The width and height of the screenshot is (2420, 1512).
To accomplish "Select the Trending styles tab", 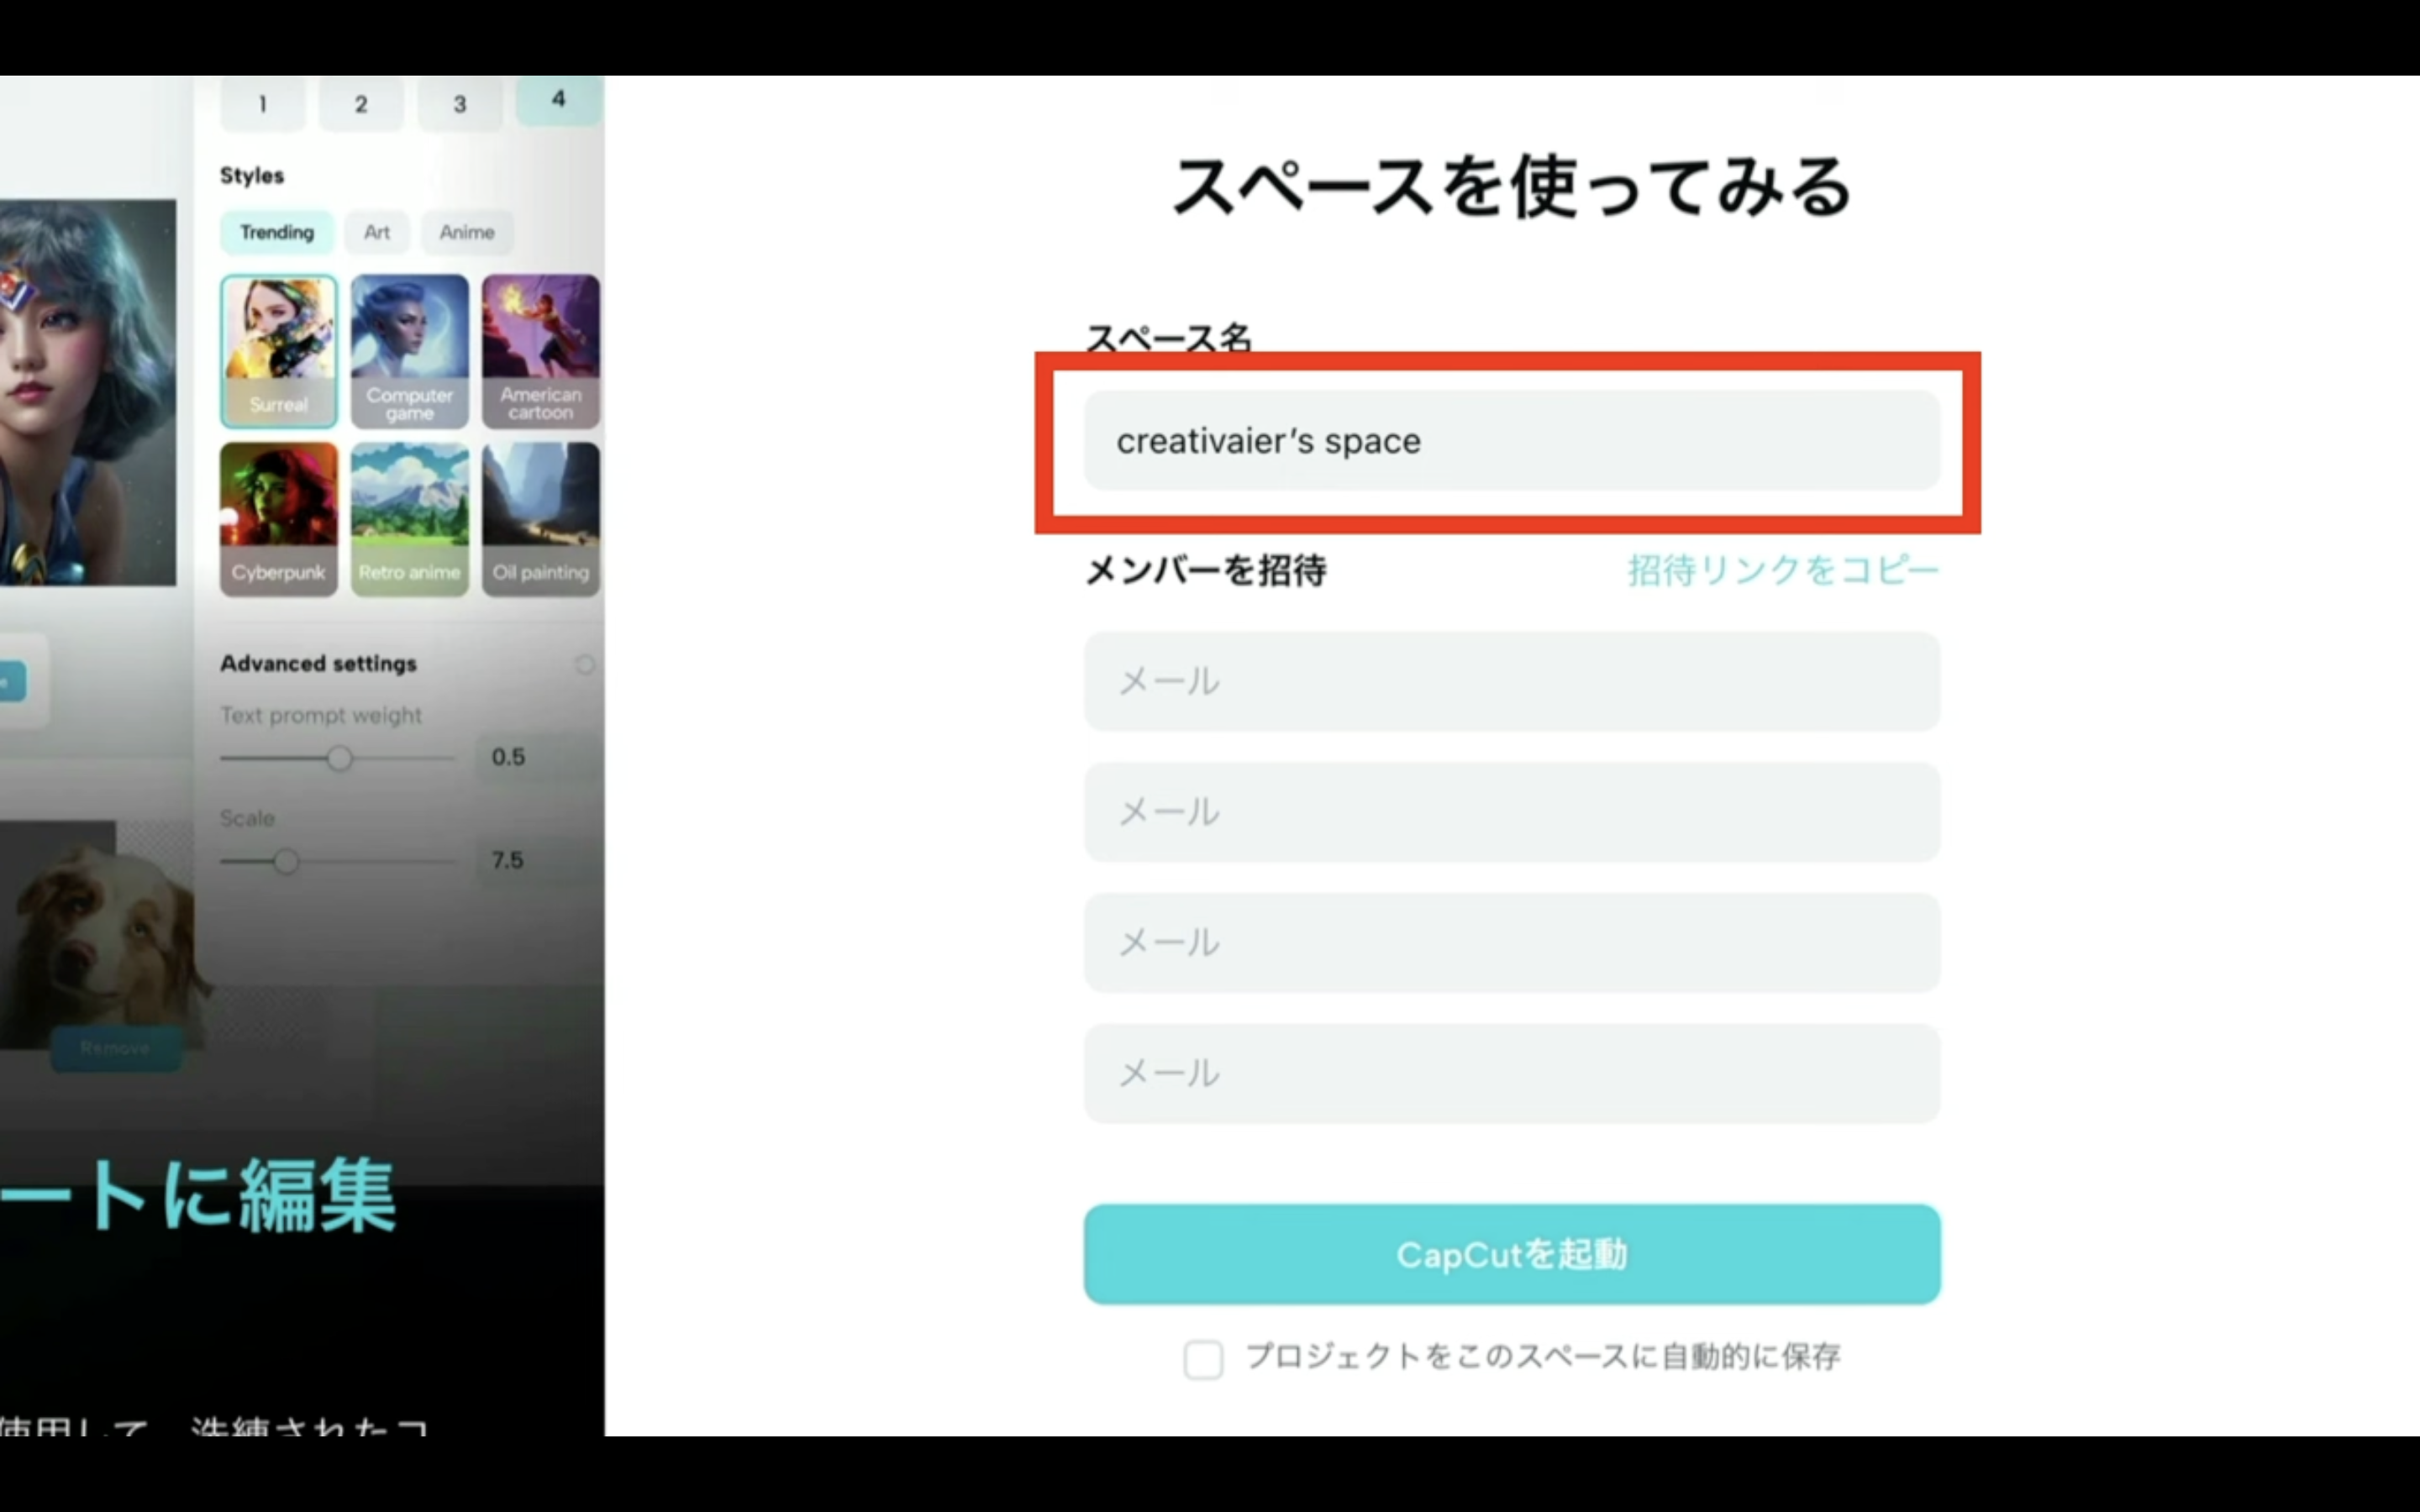I will tap(277, 232).
